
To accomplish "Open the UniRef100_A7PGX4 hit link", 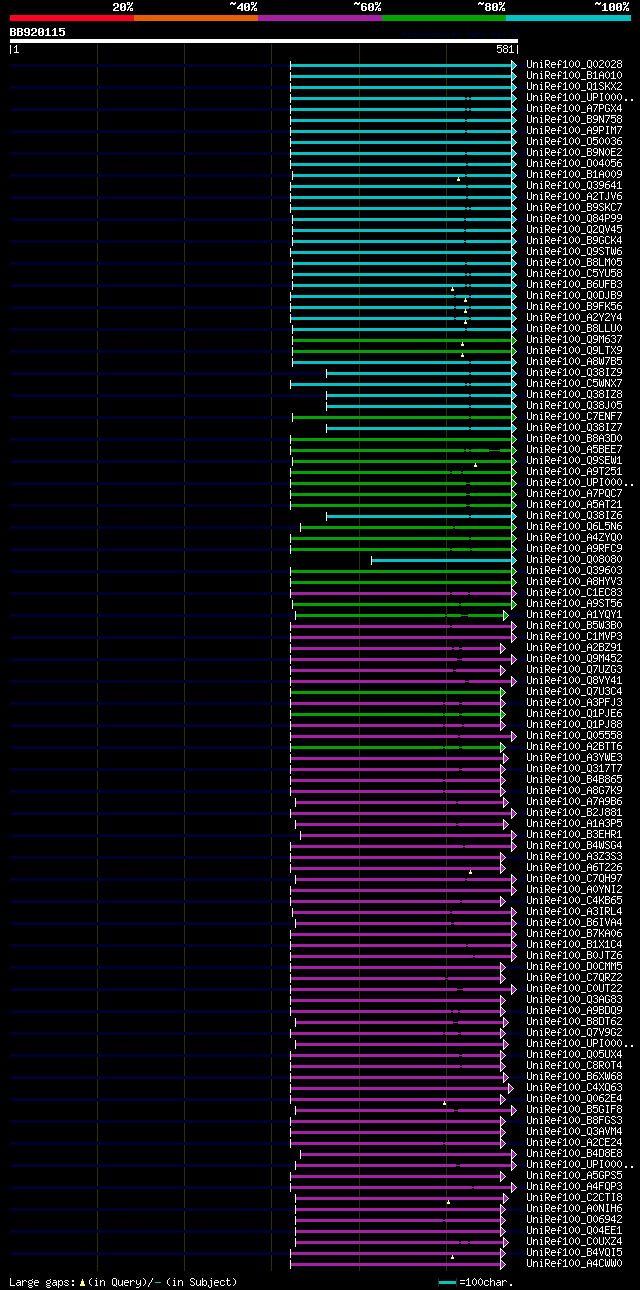I will click(574, 108).
